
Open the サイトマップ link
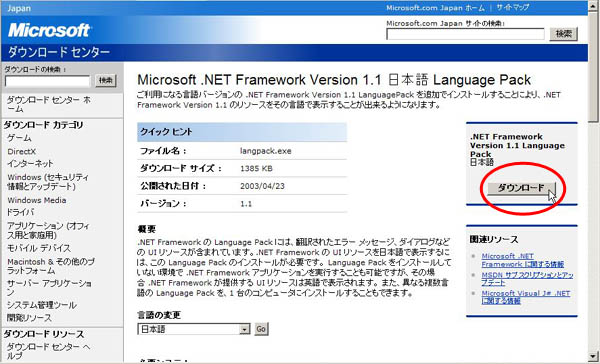(x=513, y=8)
